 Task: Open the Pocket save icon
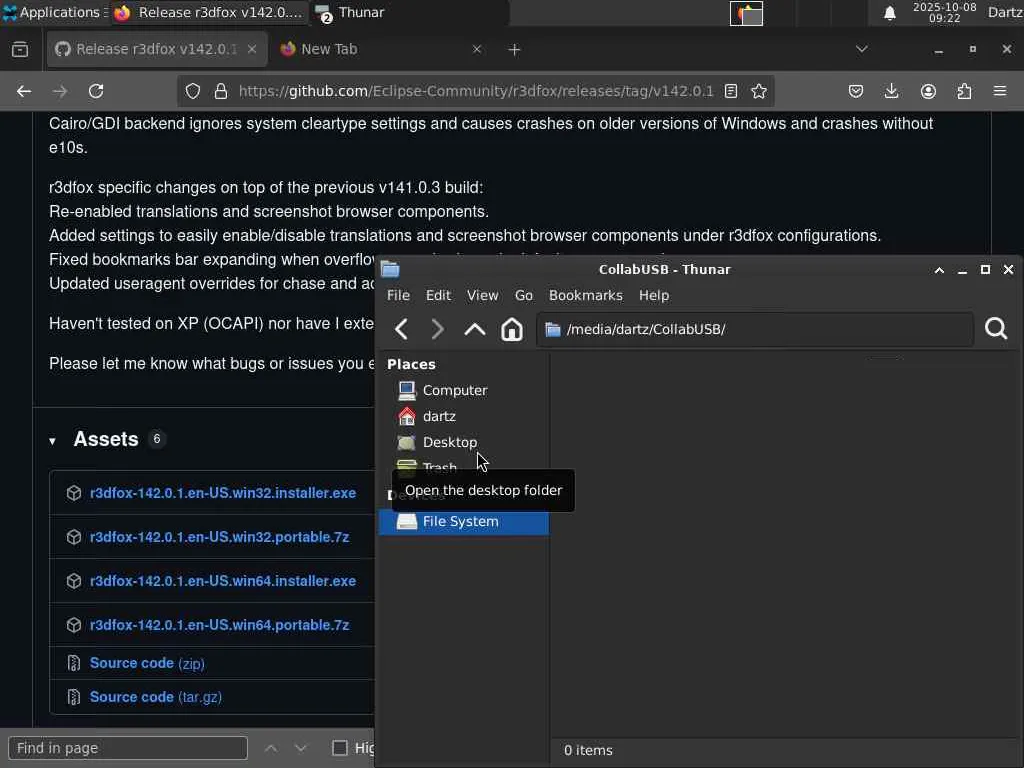point(856,91)
